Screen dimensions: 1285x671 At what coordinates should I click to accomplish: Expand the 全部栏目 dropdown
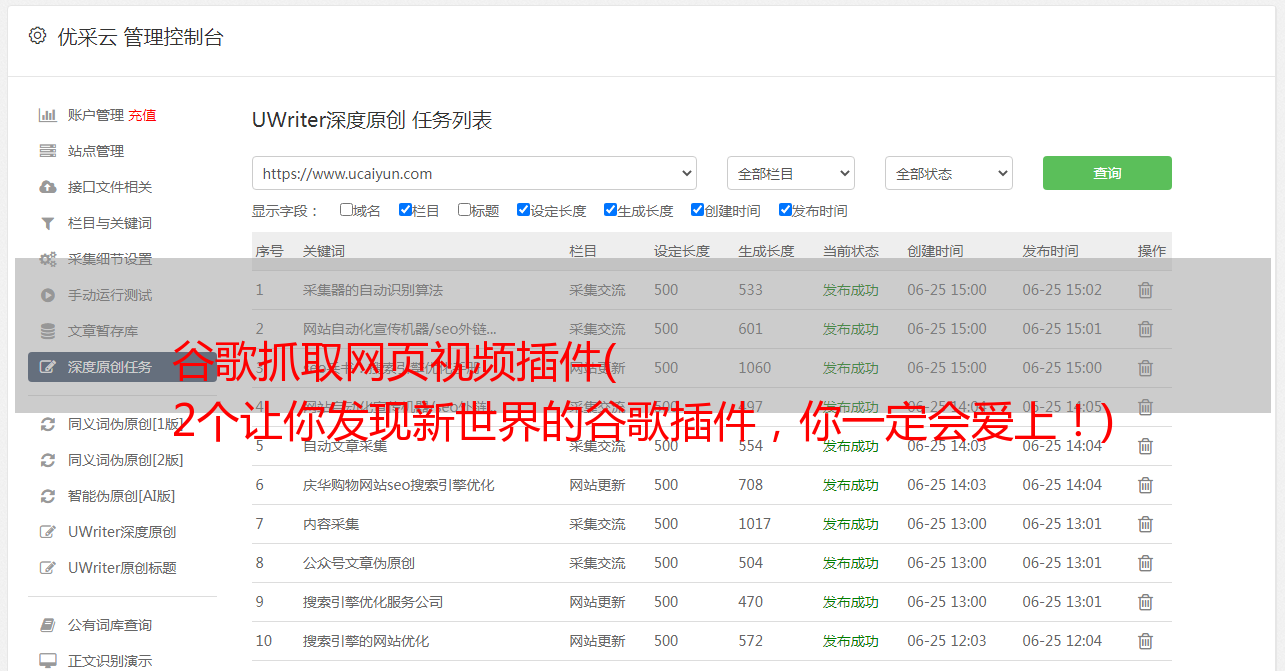790,173
